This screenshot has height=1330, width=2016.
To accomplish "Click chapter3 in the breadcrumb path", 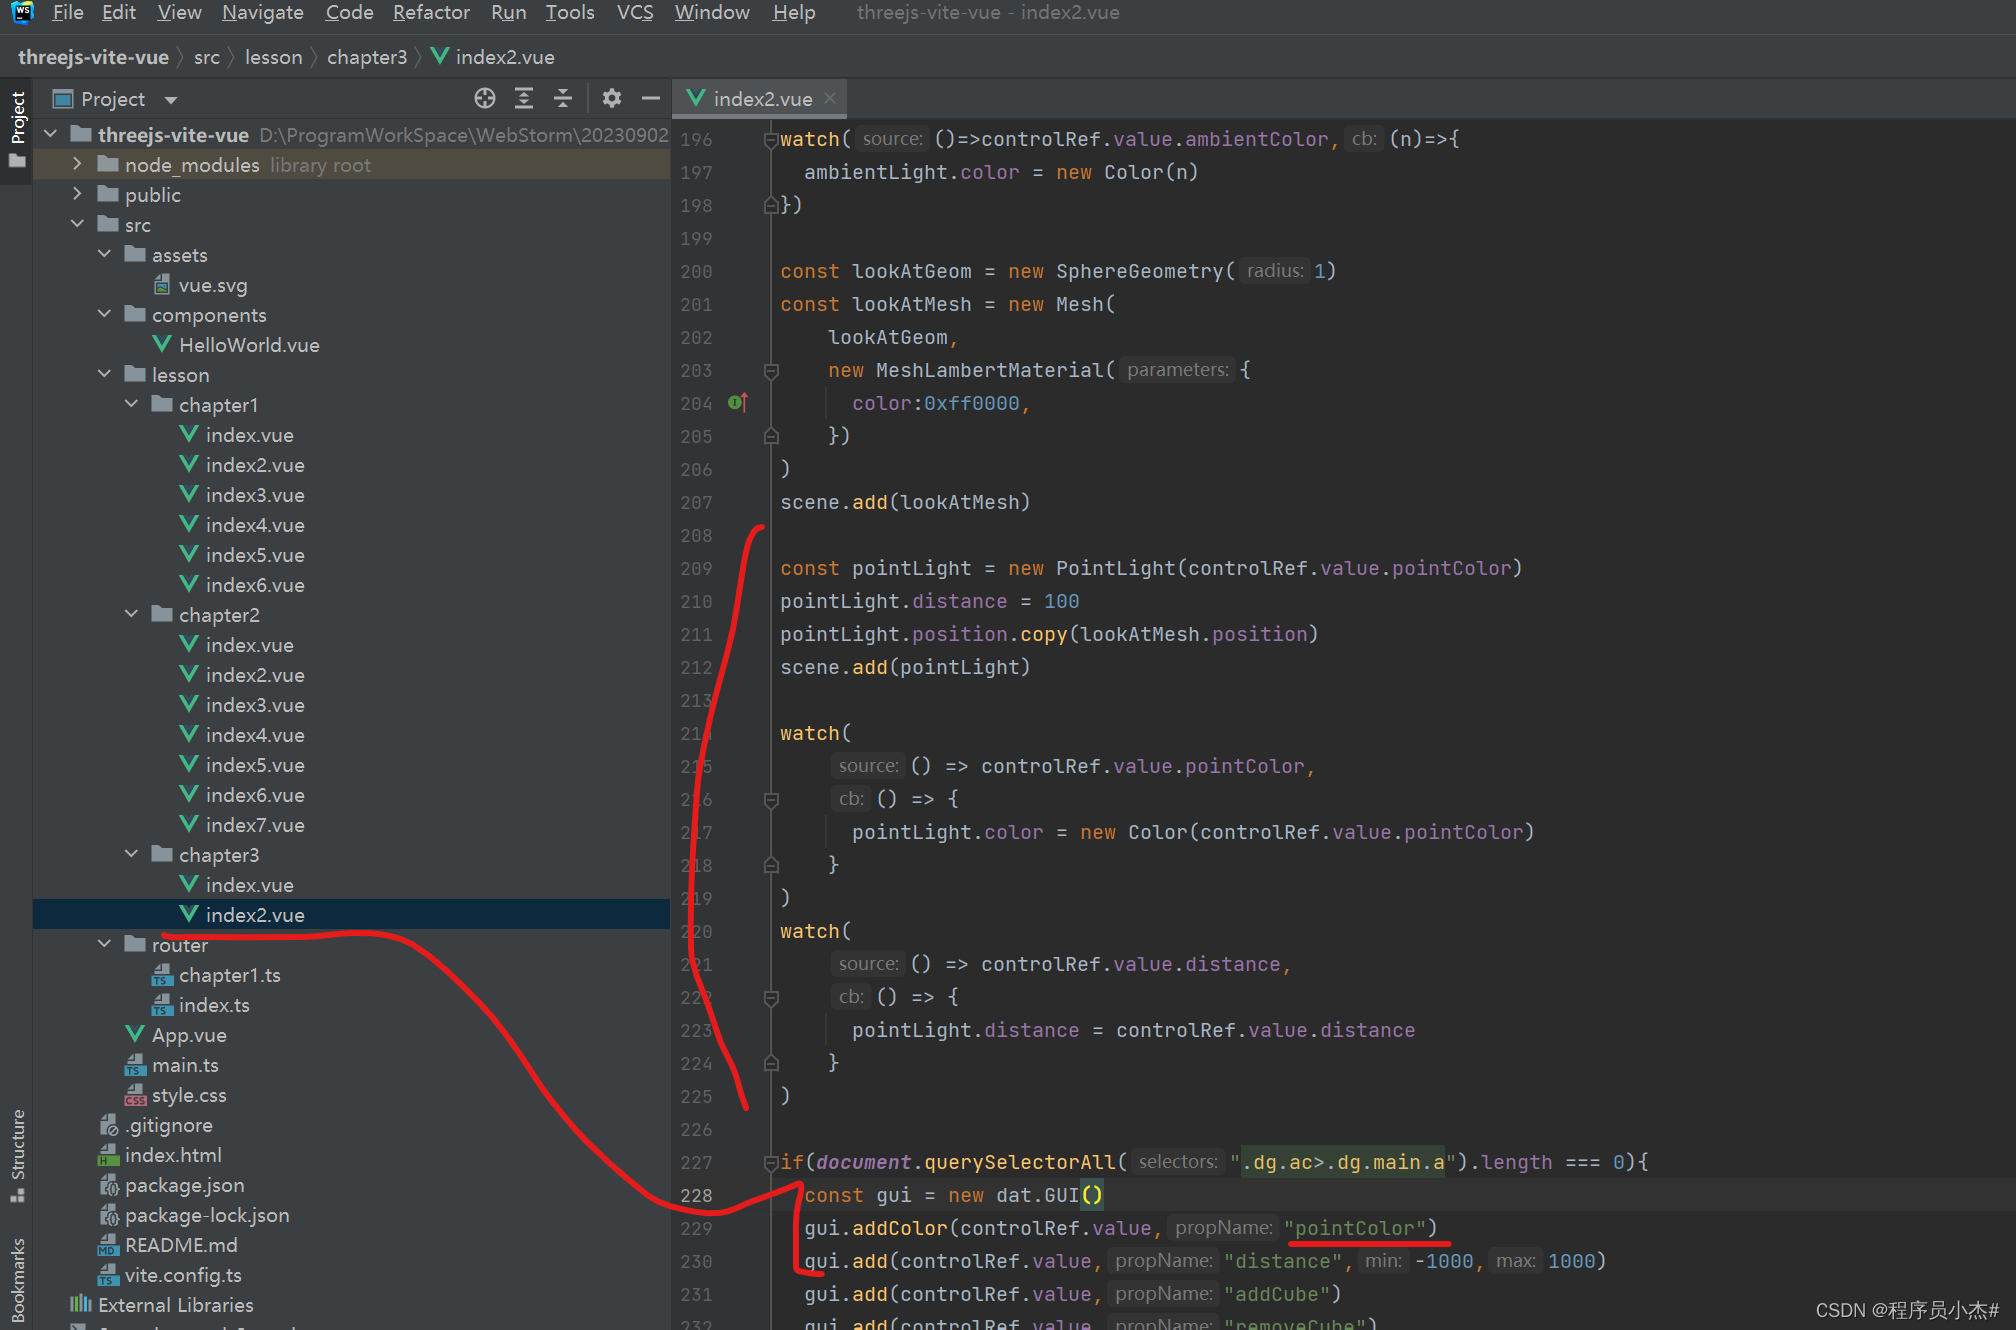I will pyautogui.click(x=367, y=57).
